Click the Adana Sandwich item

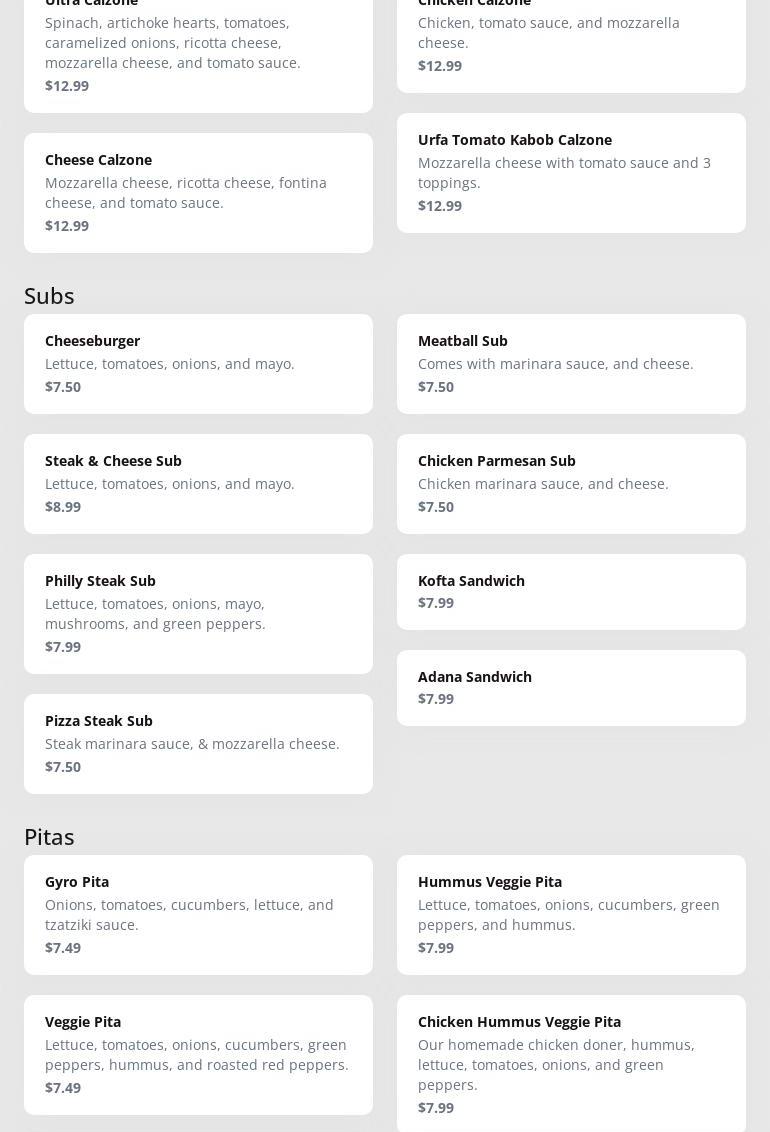(x=571, y=687)
